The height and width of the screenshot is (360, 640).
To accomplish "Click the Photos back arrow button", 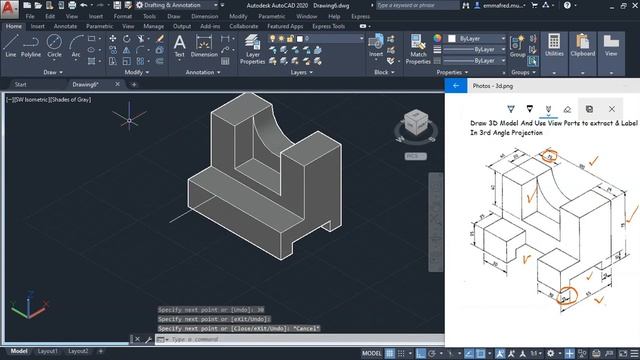I will pyautogui.click(x=456, y=86).
